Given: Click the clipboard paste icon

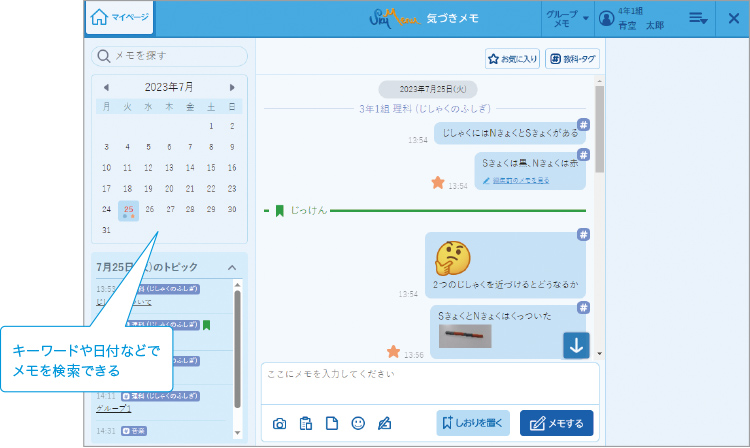Looking at the screenshot, I should [x=306, y=423].
